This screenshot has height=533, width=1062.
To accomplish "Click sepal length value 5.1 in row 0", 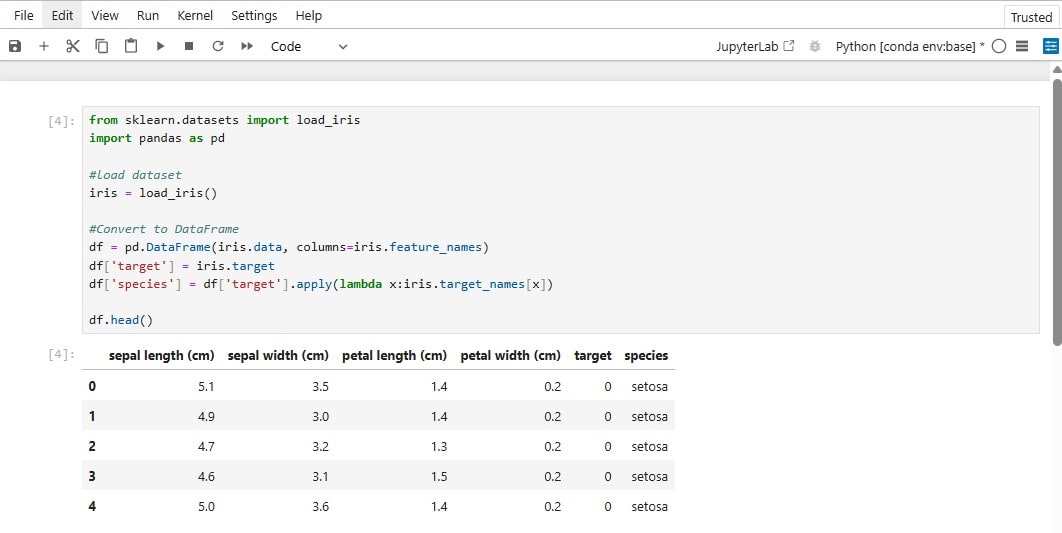I will point(206,387).
